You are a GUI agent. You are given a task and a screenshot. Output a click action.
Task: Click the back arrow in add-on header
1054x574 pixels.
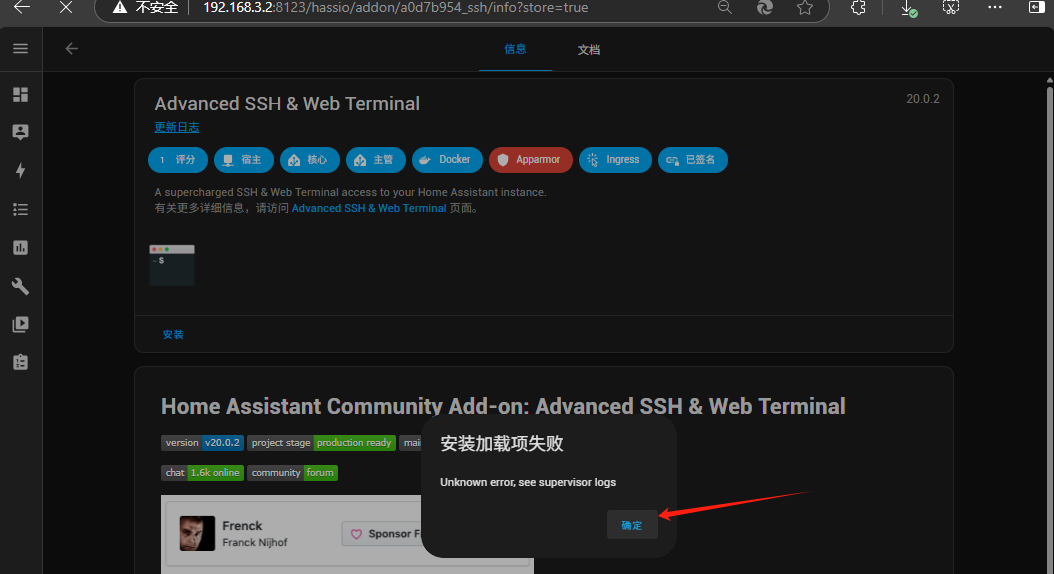71,48
